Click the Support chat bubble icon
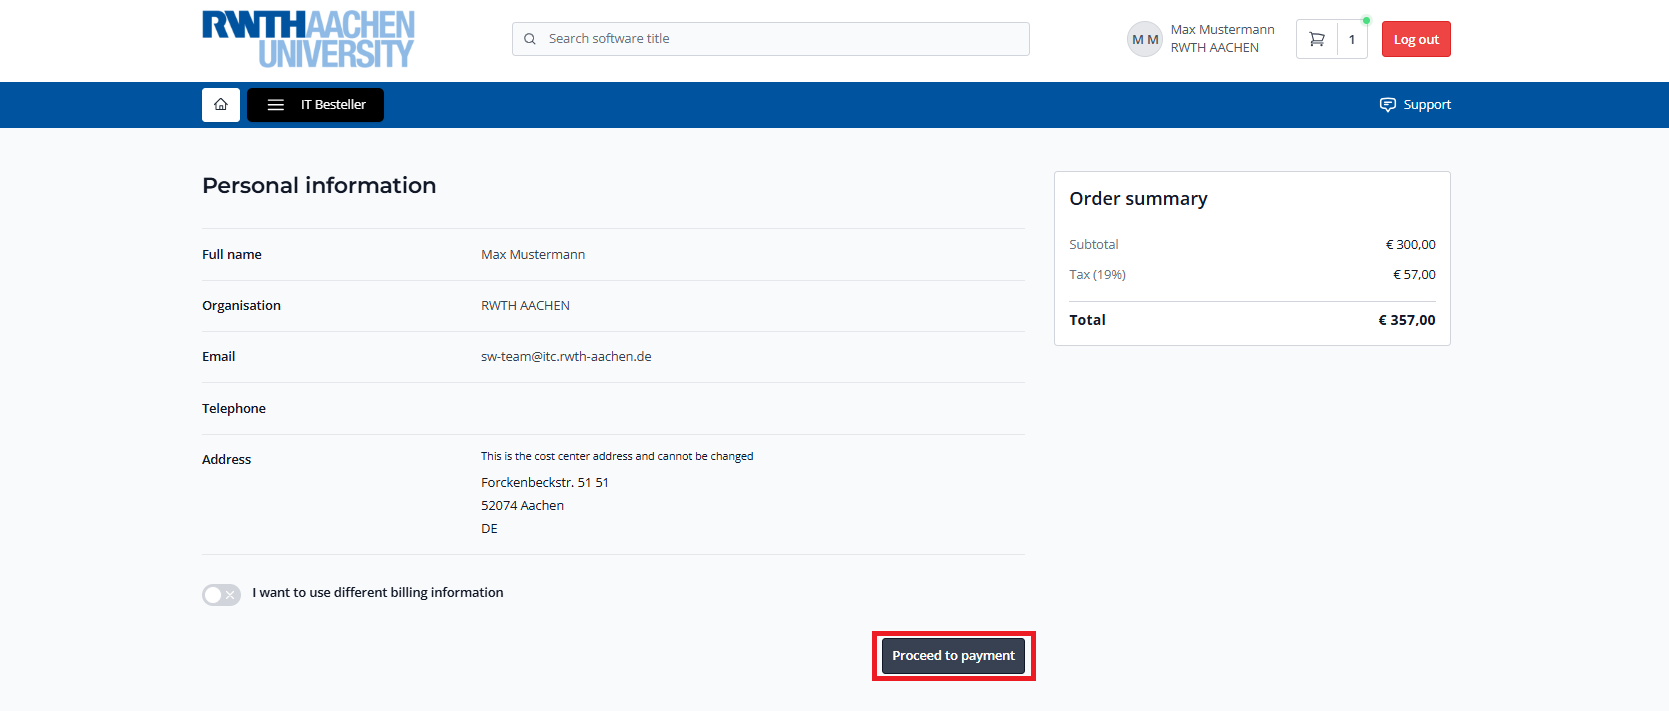The image size is (1669, 711). tap(1387, 105)
